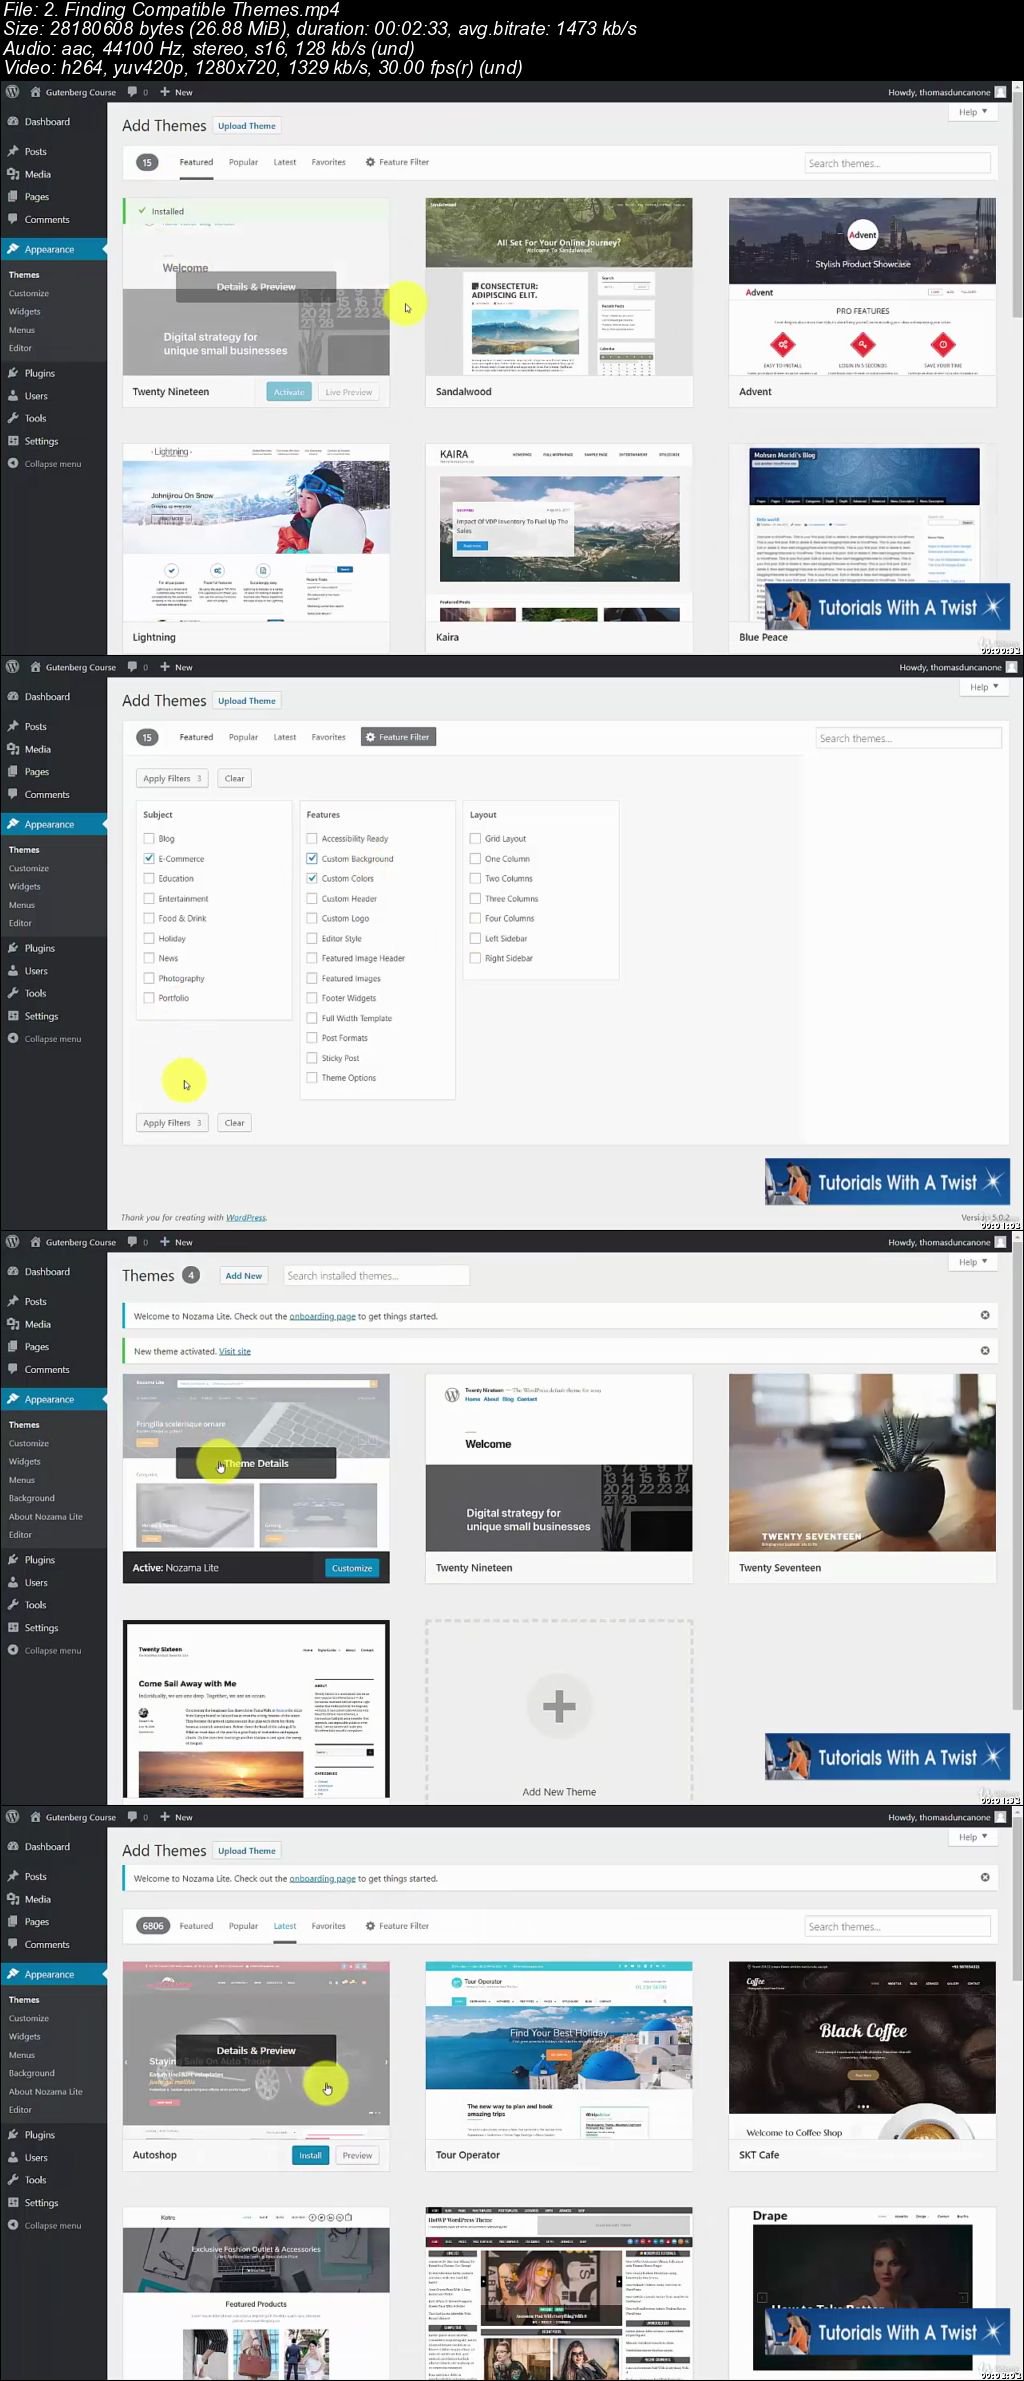Open Comments icon in the installed Themes frame sidebar
This screenshot has height=2381, width=1024.
coord(13,1370)
